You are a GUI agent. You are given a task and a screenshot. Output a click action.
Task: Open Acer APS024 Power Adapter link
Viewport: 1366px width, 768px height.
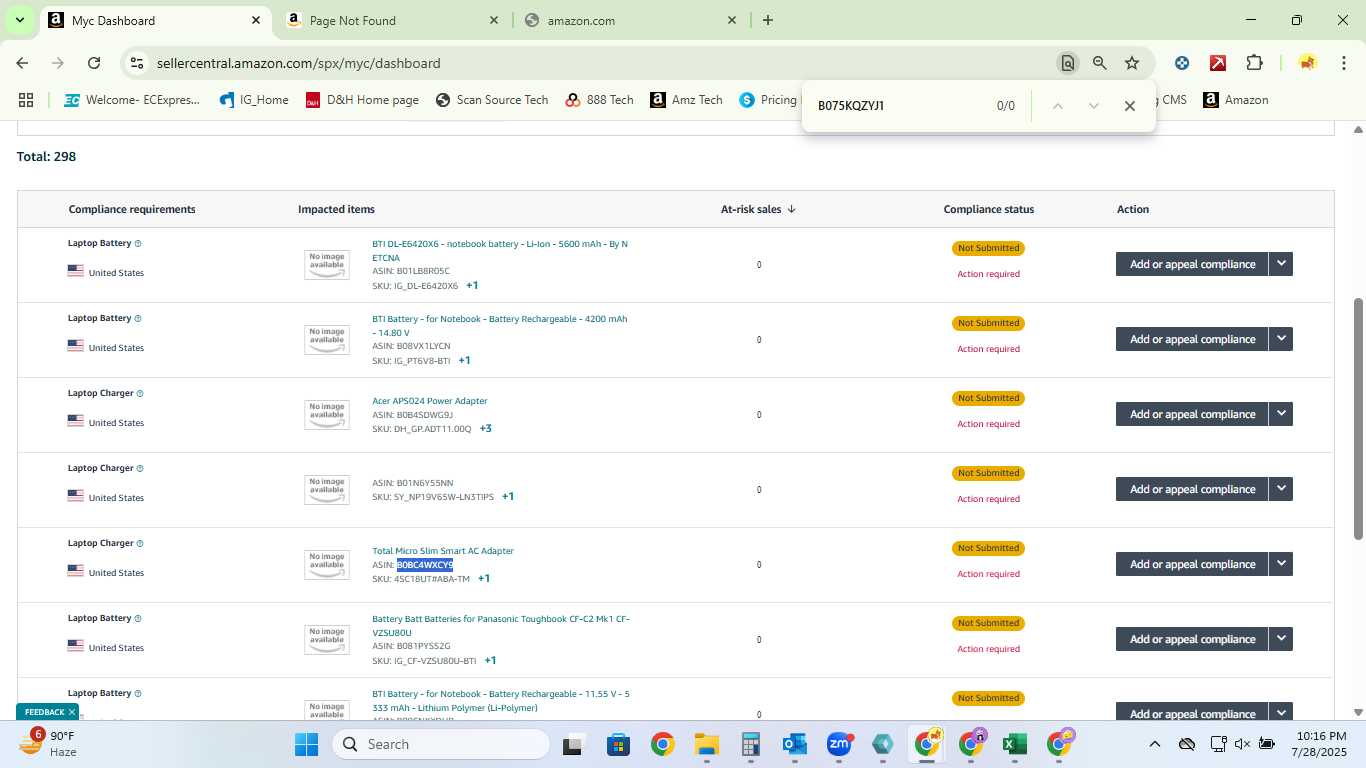pyautogui.click(x=430, y=401)
